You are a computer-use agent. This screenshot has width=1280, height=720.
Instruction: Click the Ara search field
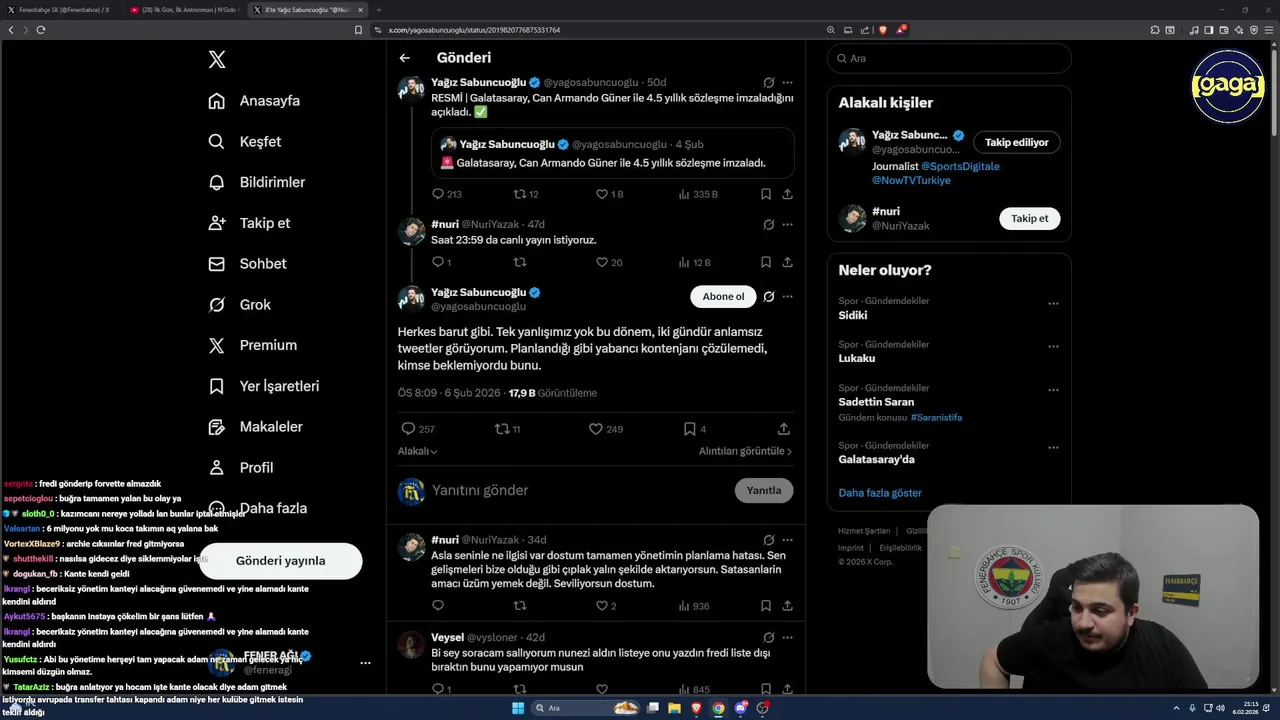coord(949,59)
